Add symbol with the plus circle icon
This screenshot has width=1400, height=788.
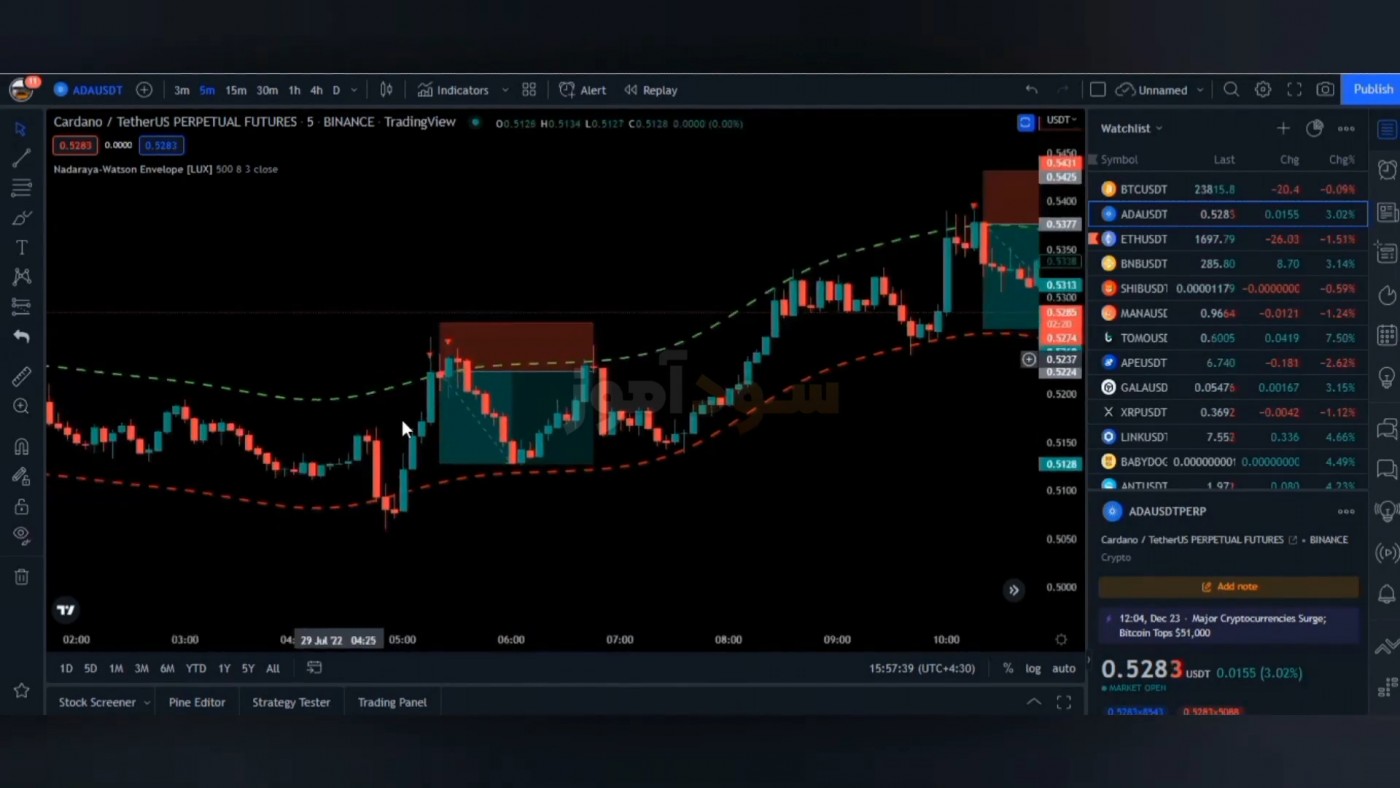coord(144,90)
